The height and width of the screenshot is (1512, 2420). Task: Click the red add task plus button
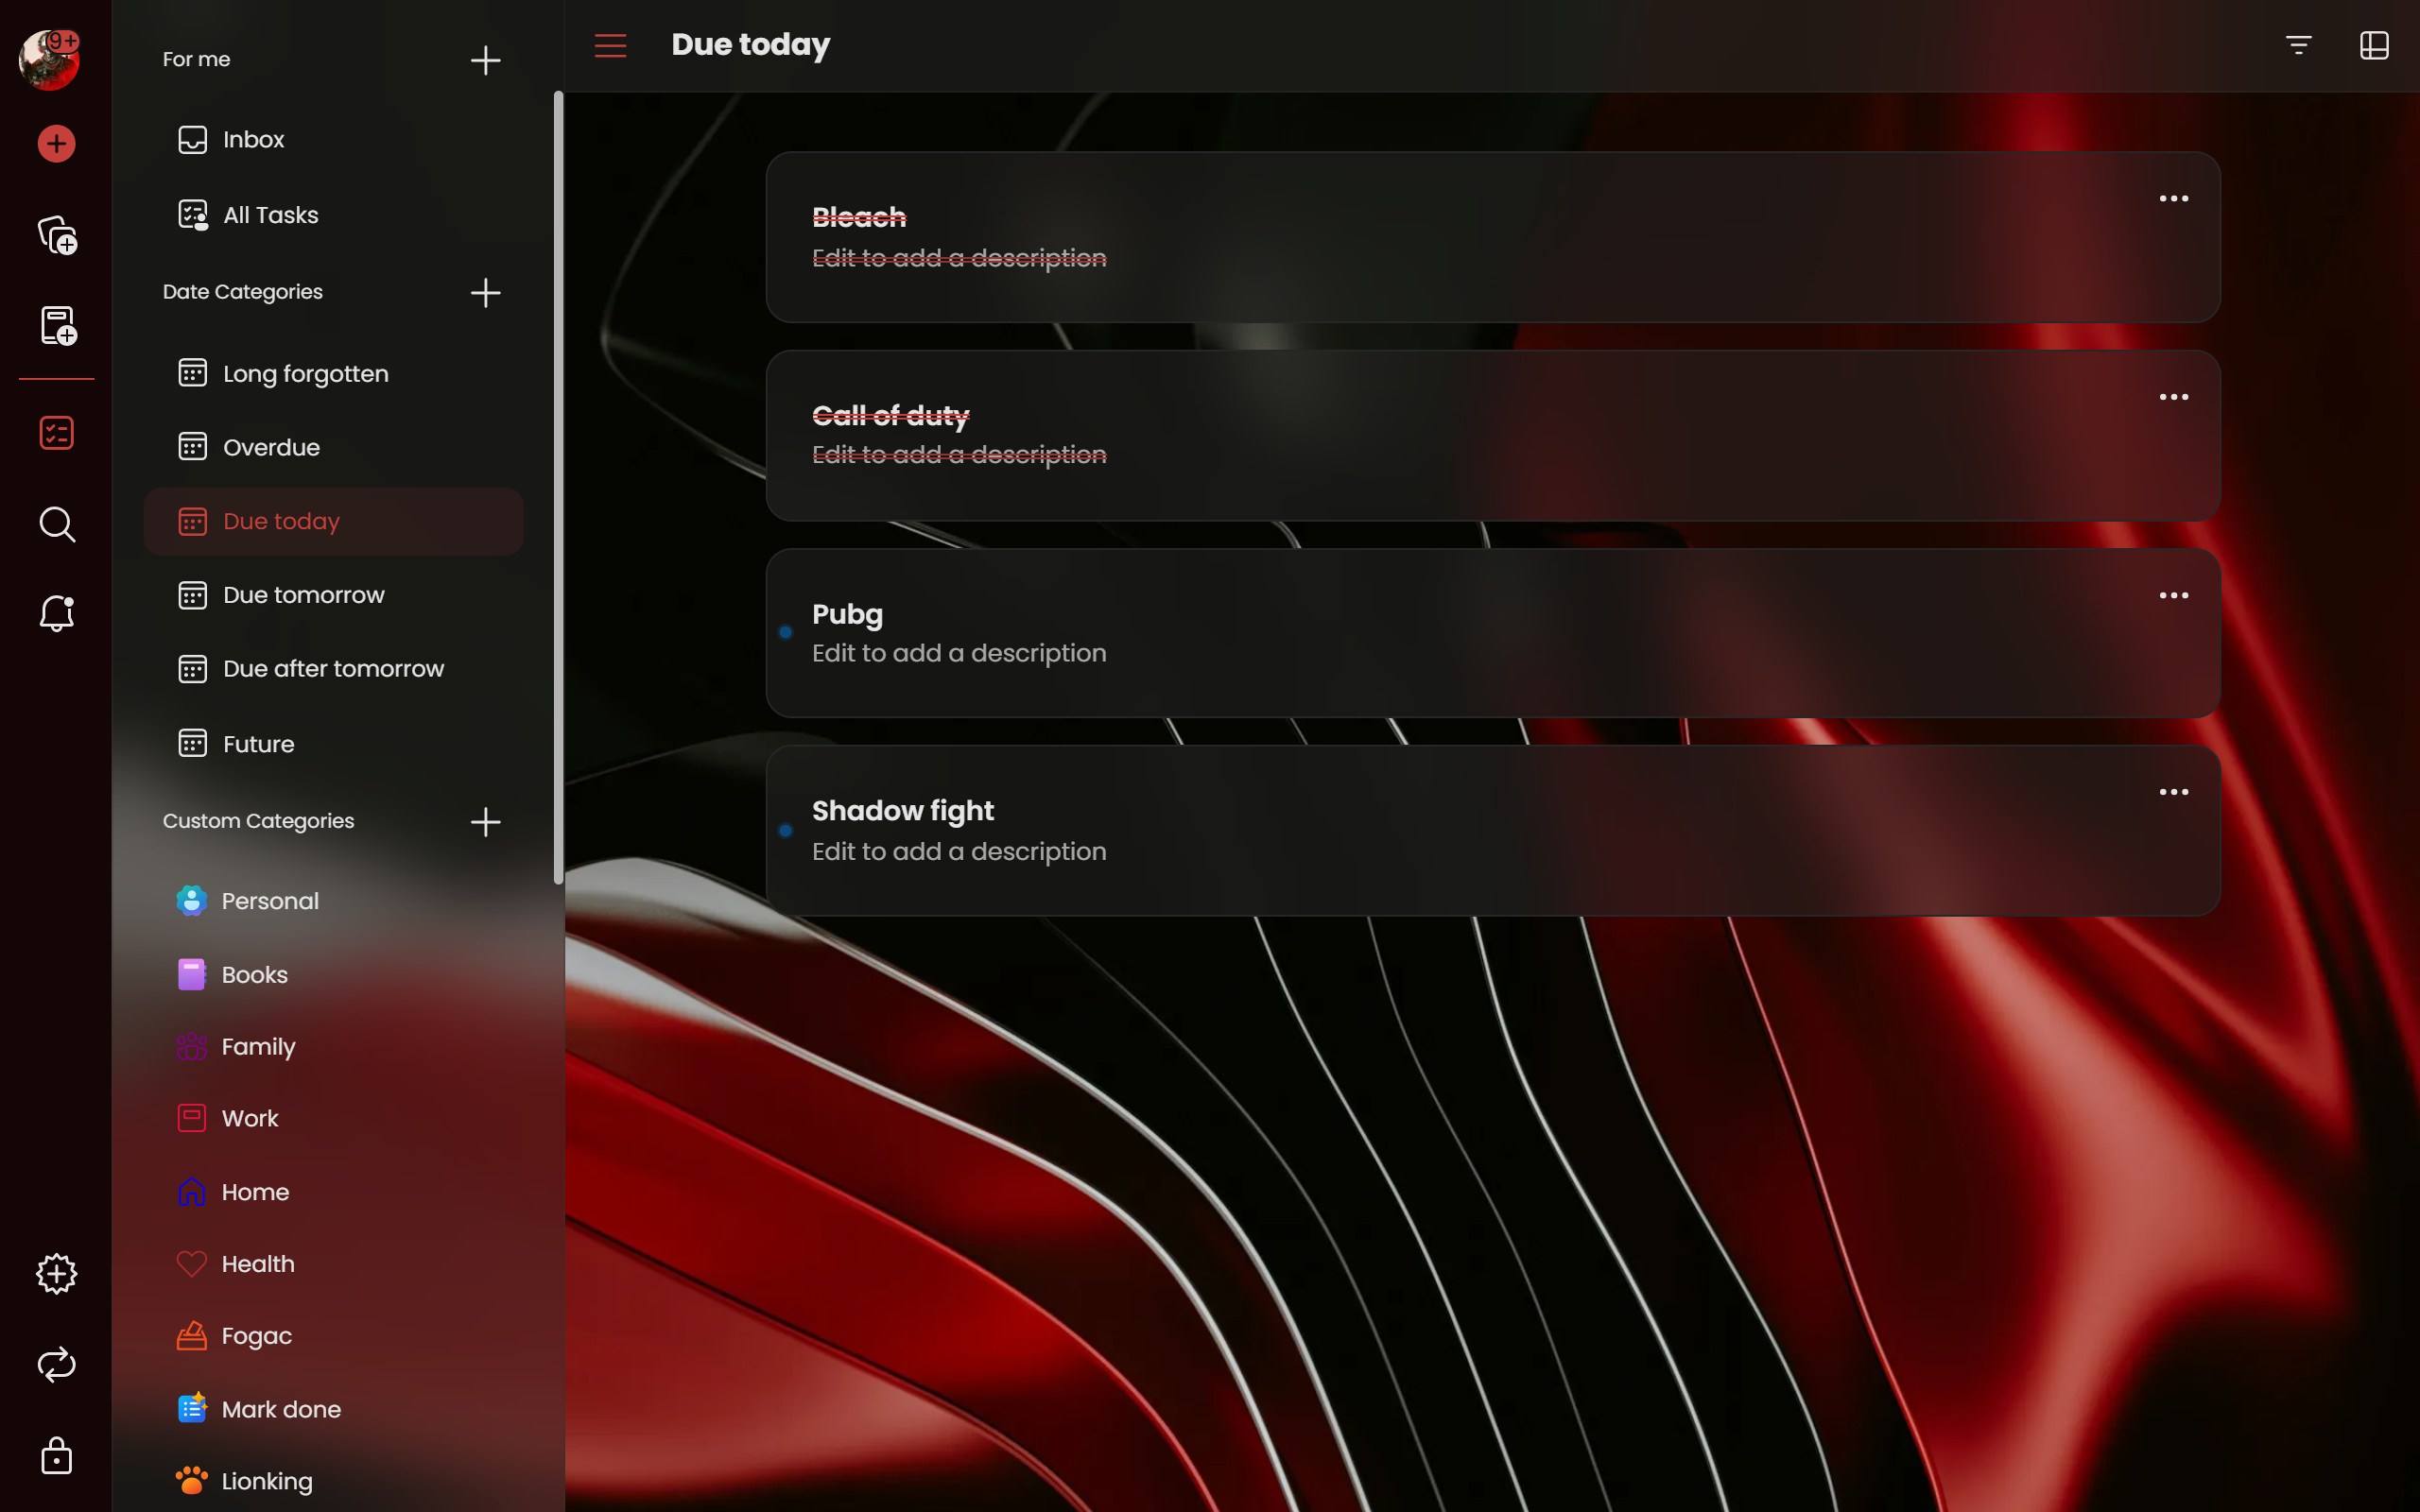click(56, 144)
